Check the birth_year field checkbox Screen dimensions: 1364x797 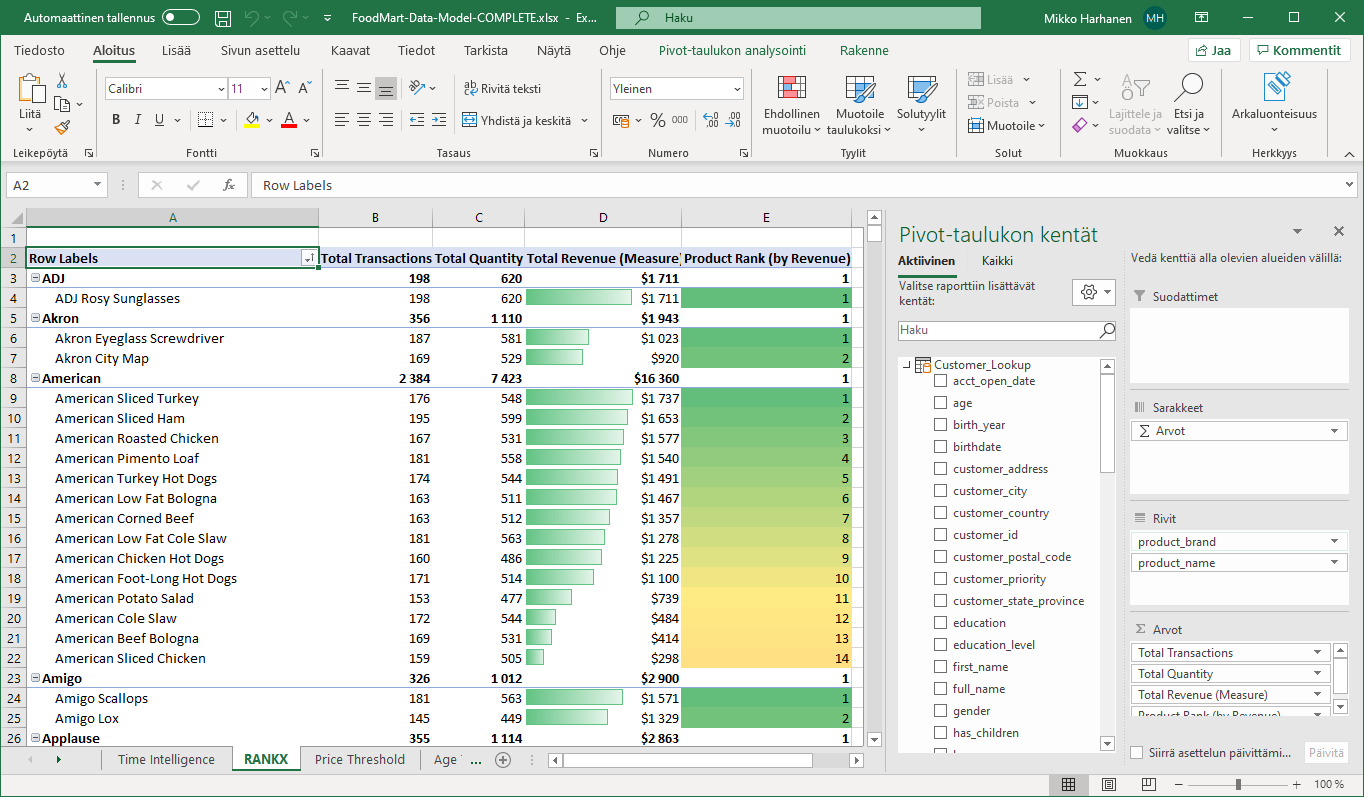click(x=940, y=425)
